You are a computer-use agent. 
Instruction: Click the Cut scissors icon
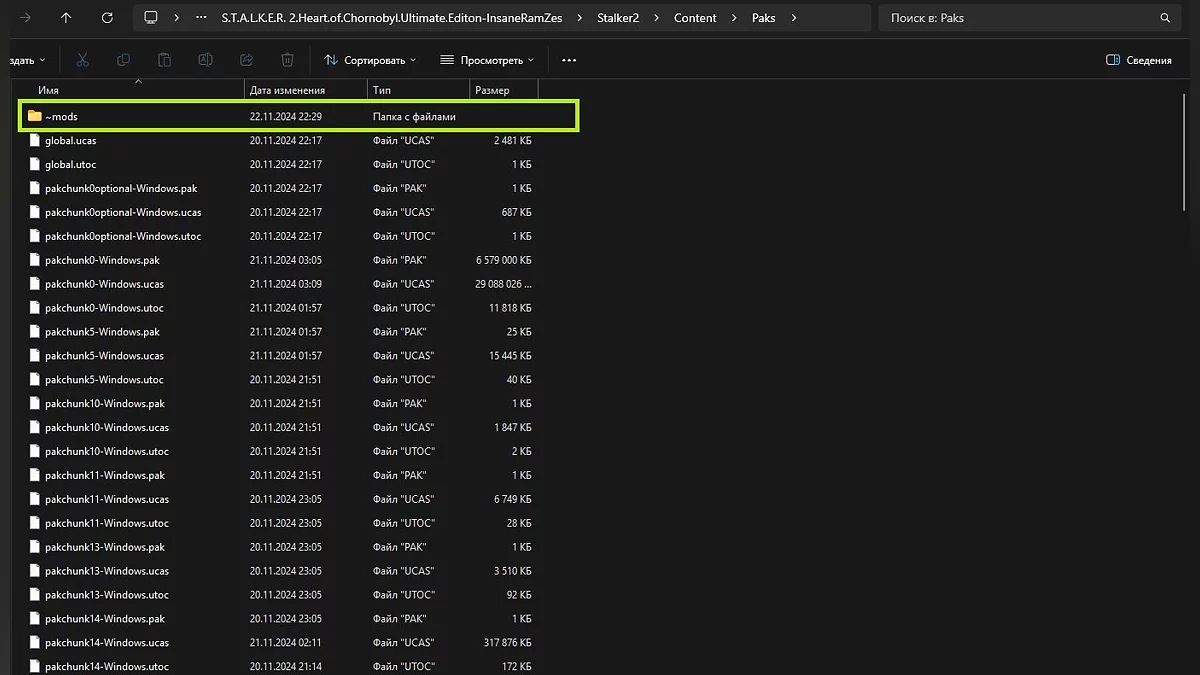(82, 60)
